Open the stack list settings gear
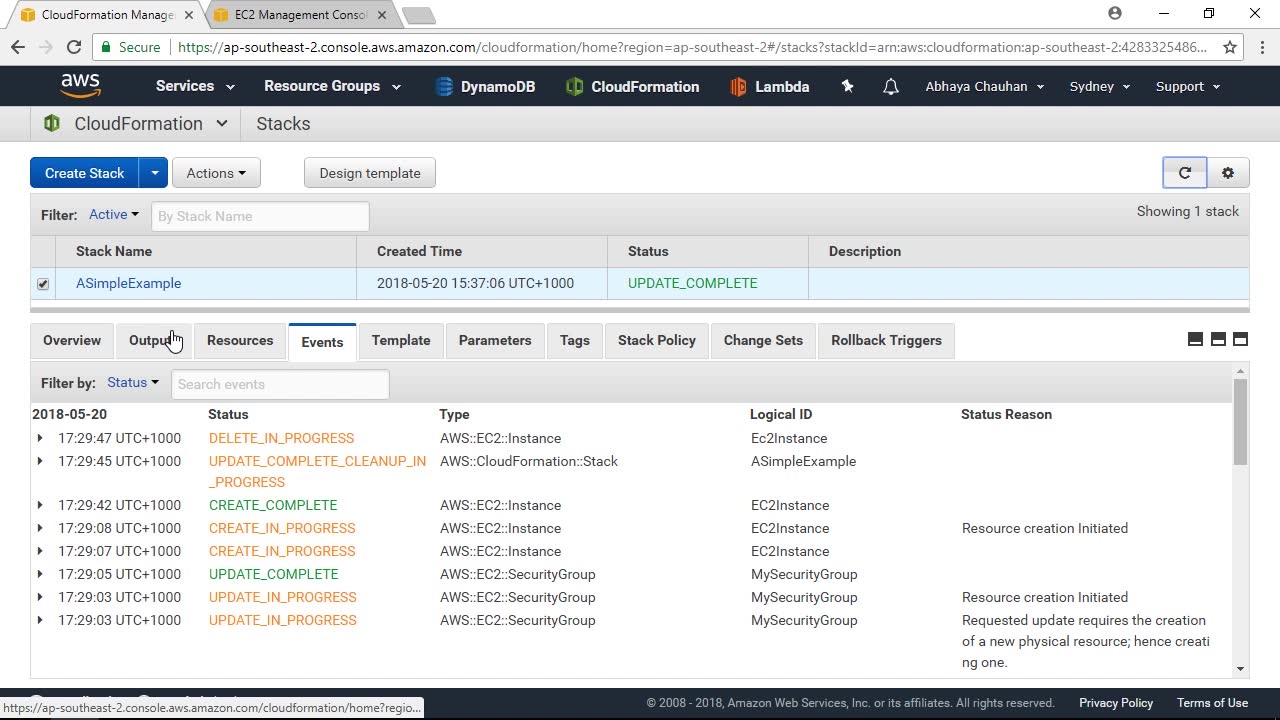The width and height of the screenshot is (1280, 720). point(1228,173)
